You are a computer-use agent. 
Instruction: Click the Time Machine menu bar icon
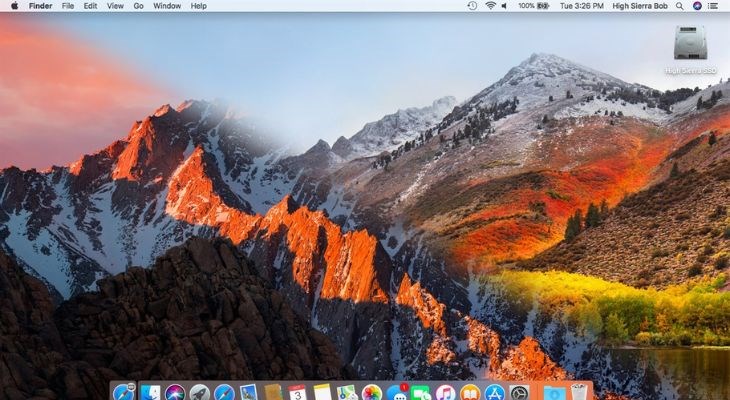472,6
